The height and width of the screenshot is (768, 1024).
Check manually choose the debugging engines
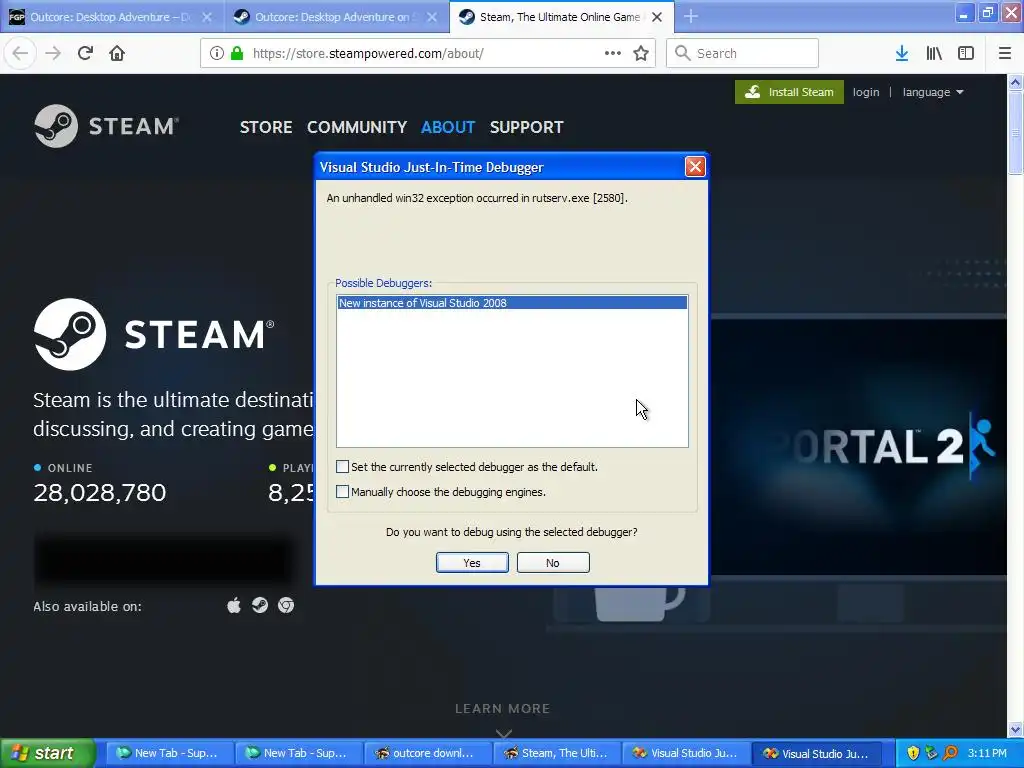[342, 491]
